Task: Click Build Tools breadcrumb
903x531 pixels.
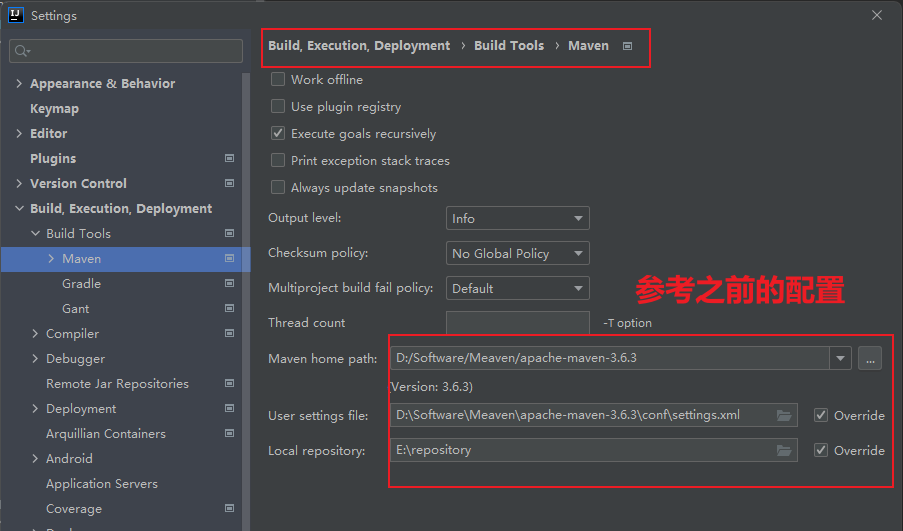Action: [509, 45]
